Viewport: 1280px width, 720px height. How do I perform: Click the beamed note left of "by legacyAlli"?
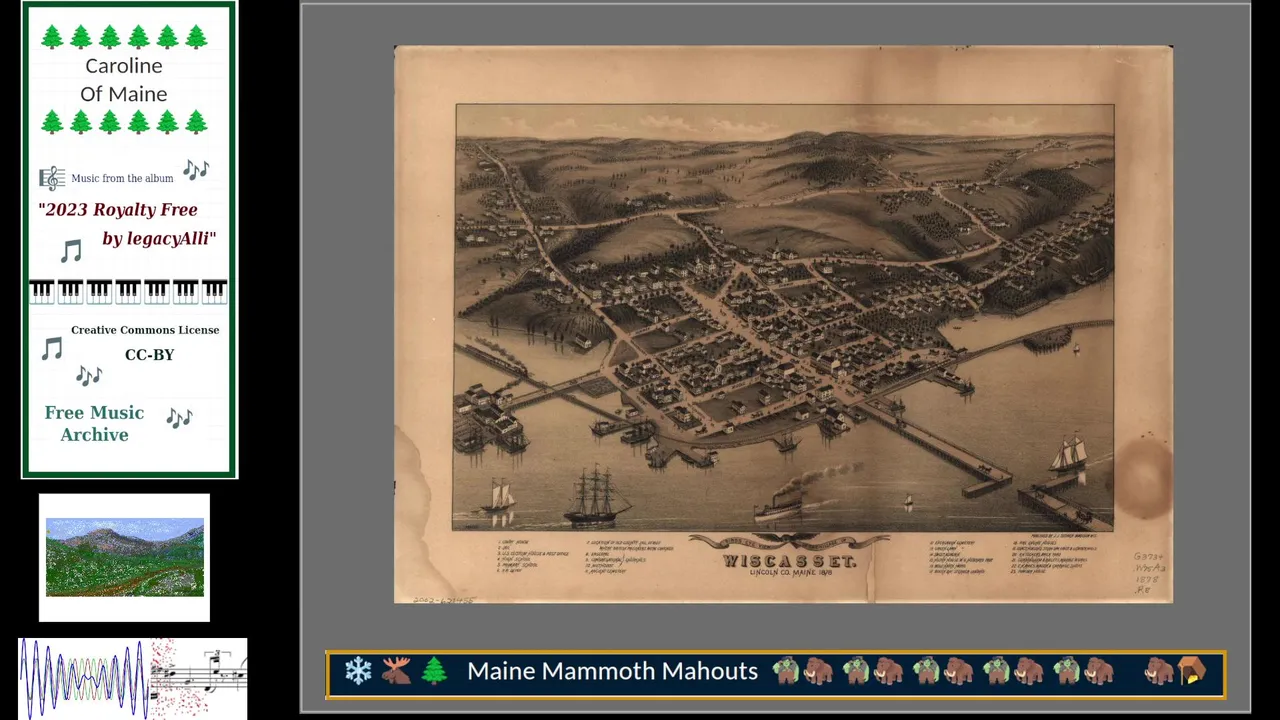(70, 250)
